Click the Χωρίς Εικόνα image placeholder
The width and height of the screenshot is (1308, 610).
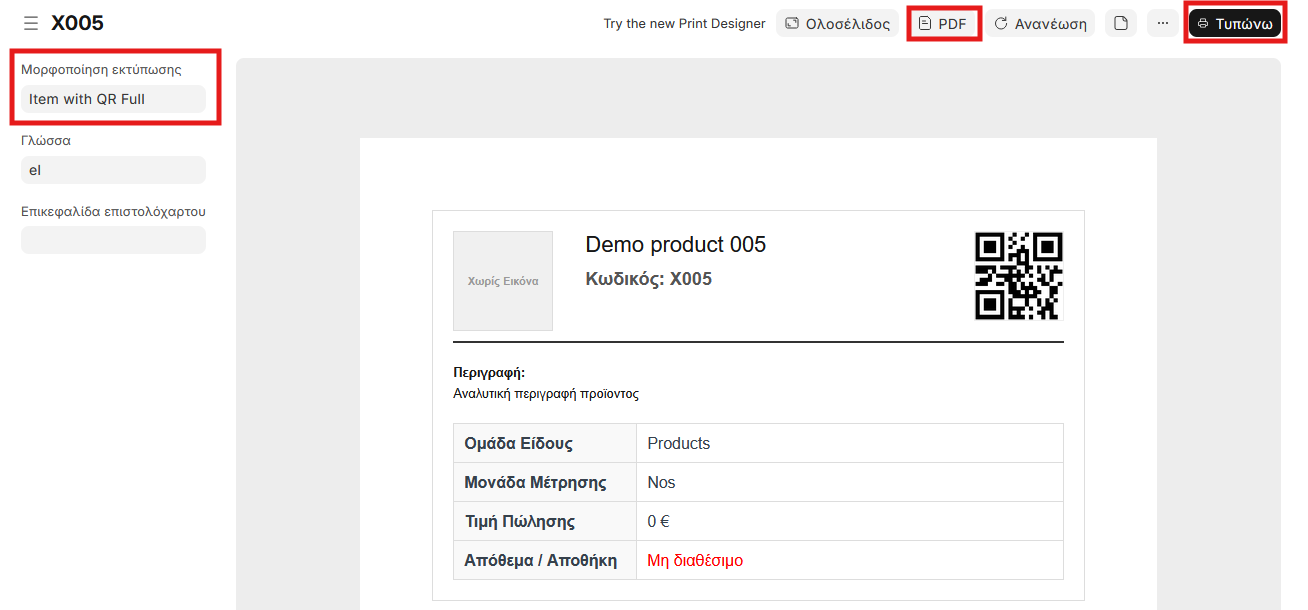(x=503, y=281)
